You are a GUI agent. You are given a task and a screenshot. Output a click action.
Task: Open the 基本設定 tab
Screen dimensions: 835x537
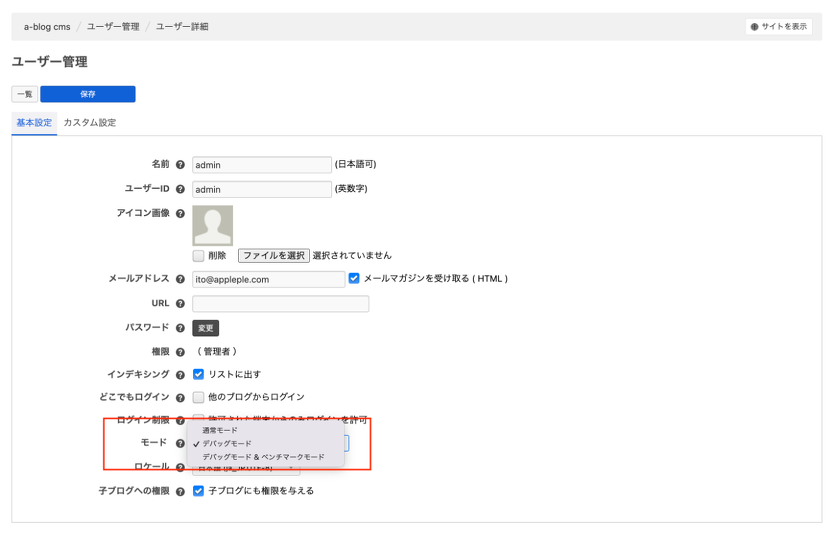34,123
